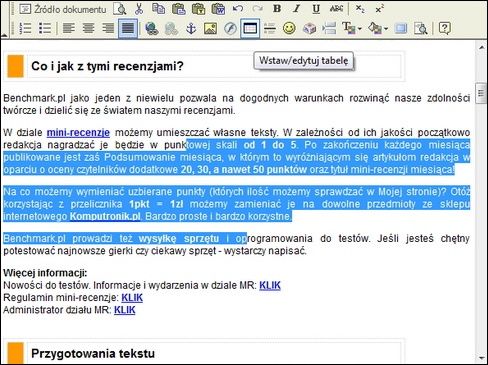This screenshot has width=488, height=365.
Task: Click the vertical scrollbar thumb
Action: (481, 93)
